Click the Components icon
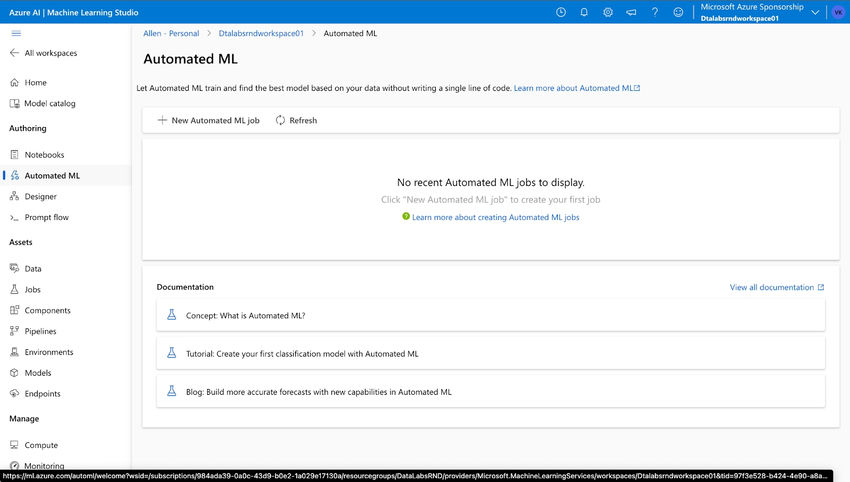Screen dimensions: 850x482 pyautogui.click(x=14, y=310)
